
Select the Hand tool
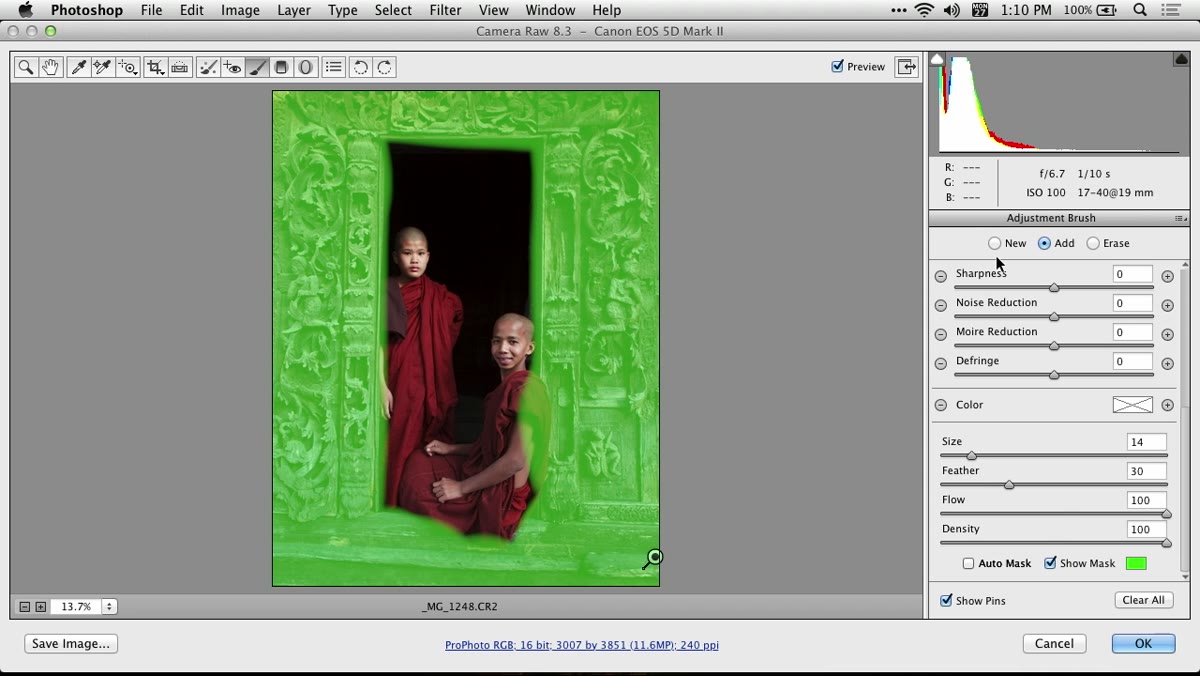(x=50, y=67)
